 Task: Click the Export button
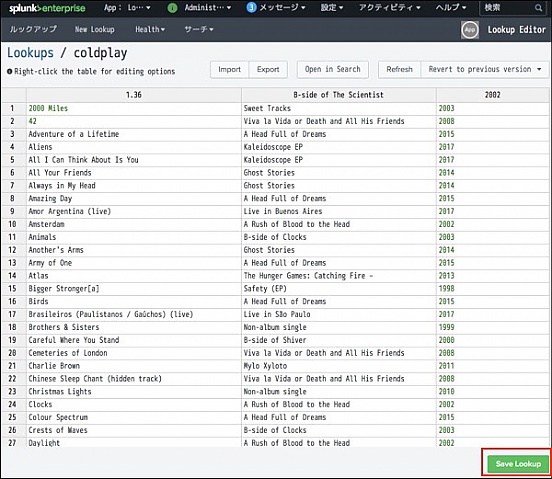coord(268,69)
